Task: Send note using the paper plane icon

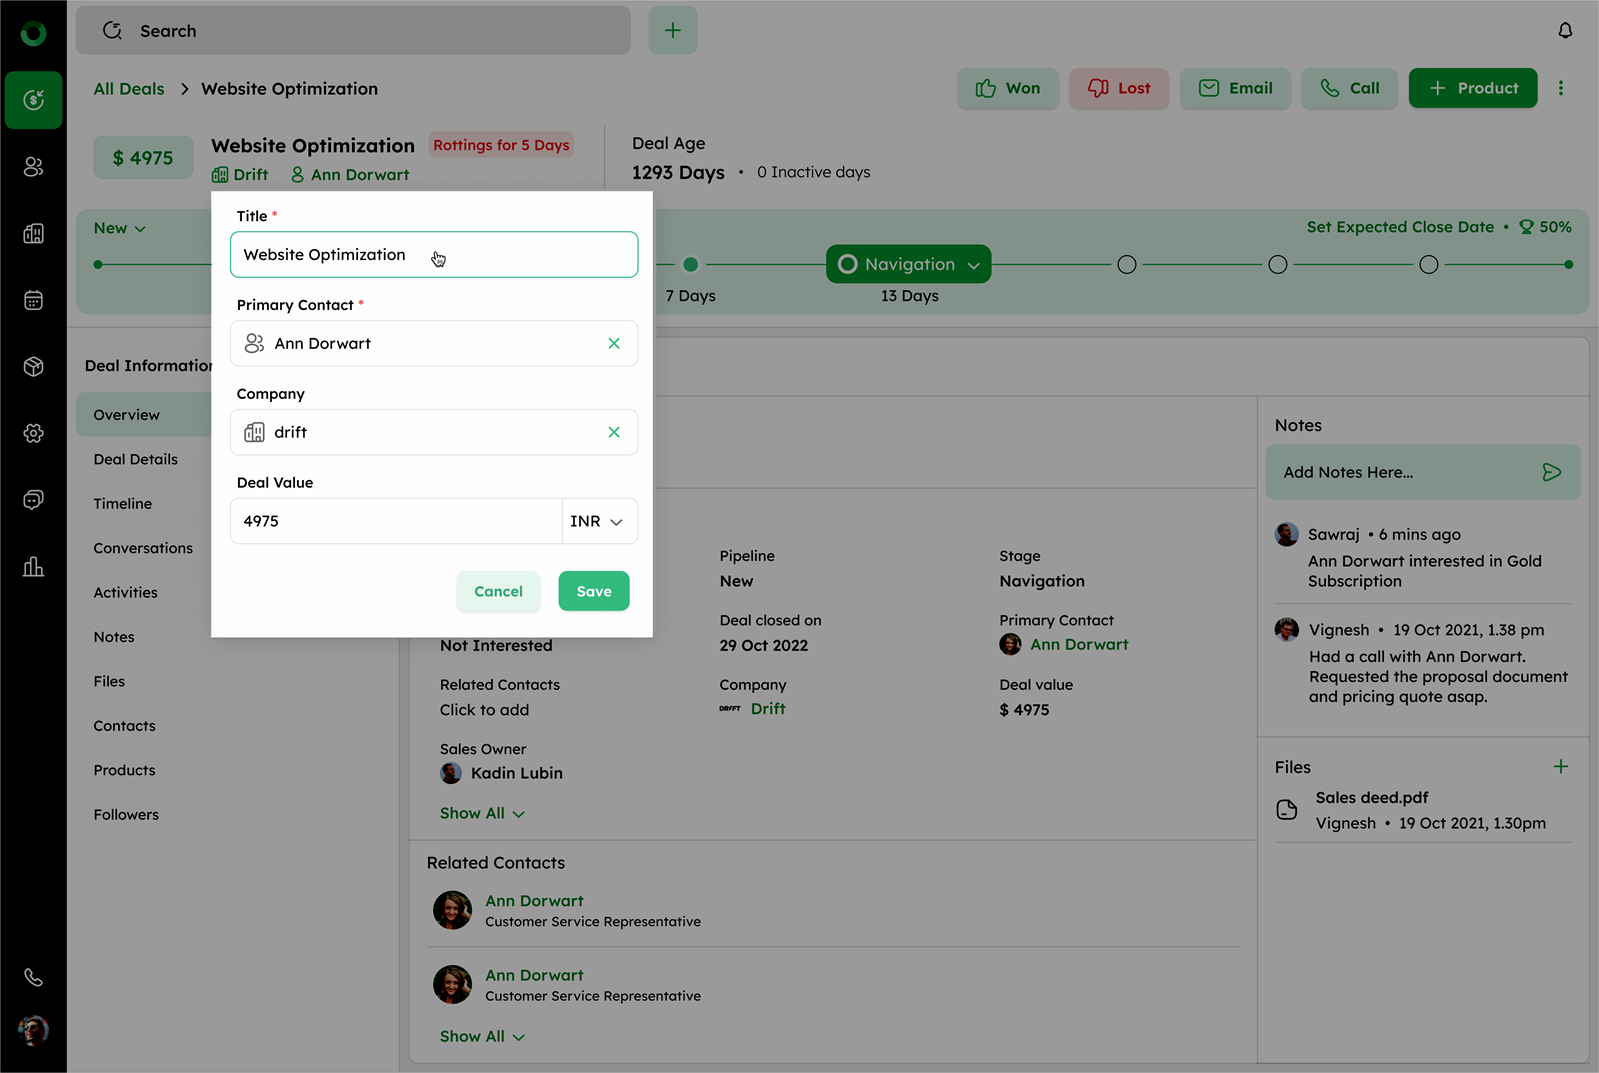Action: (1551, 472)
